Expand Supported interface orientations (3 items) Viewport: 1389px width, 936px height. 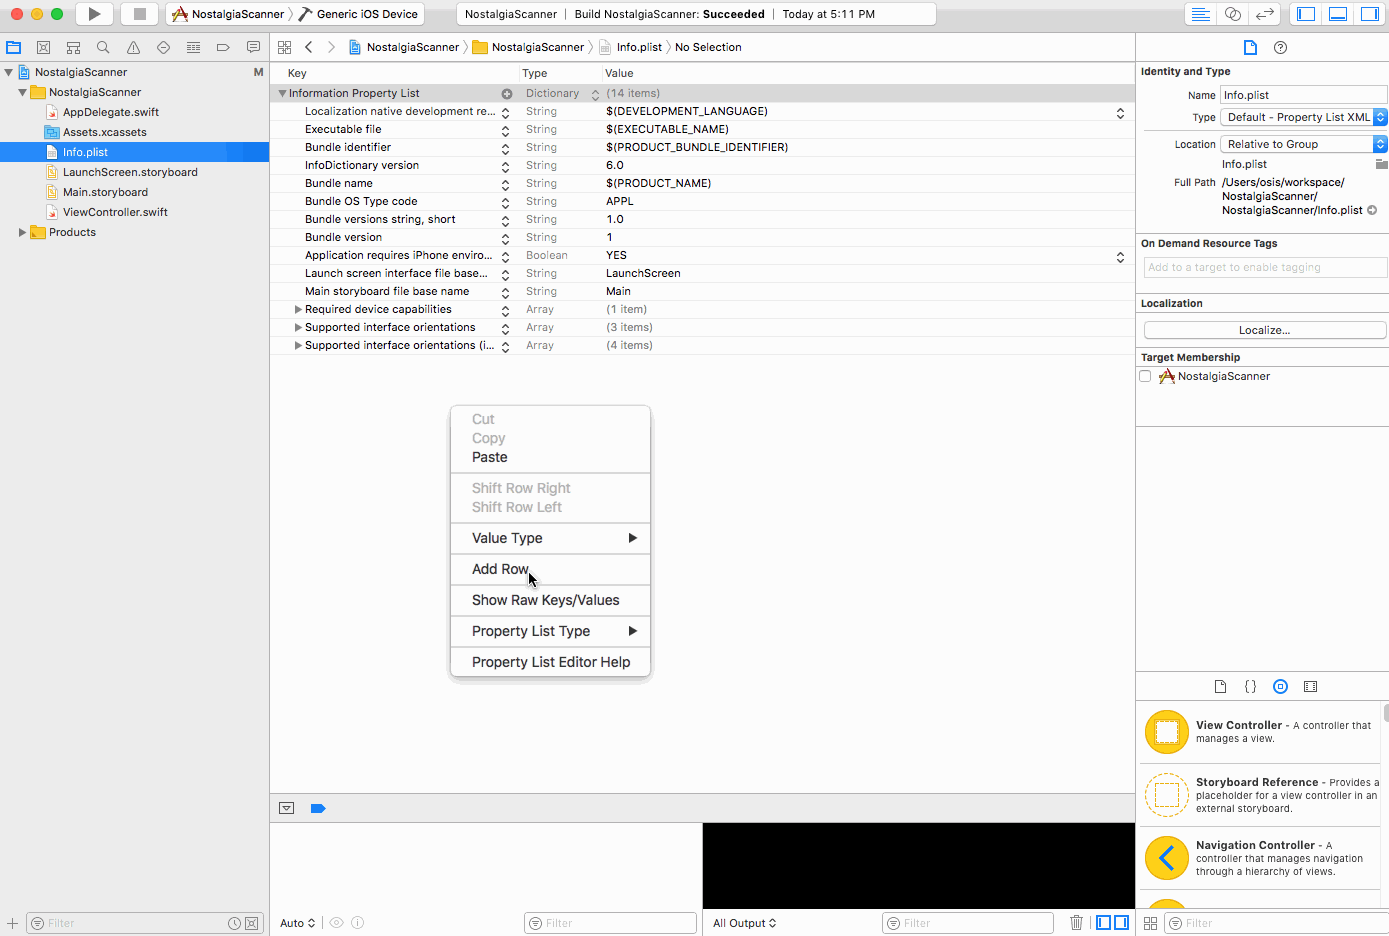(x=298, y=327)
